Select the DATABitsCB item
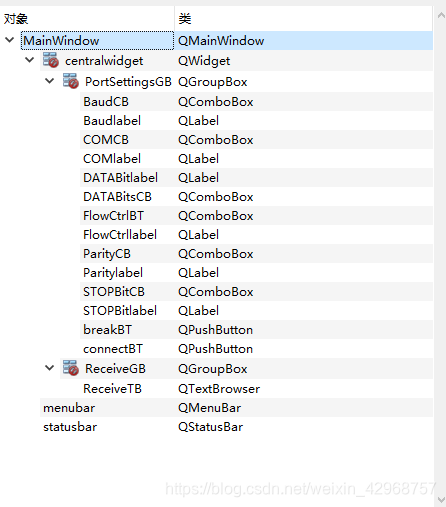The image size is (446, 507). click(117, 197)
